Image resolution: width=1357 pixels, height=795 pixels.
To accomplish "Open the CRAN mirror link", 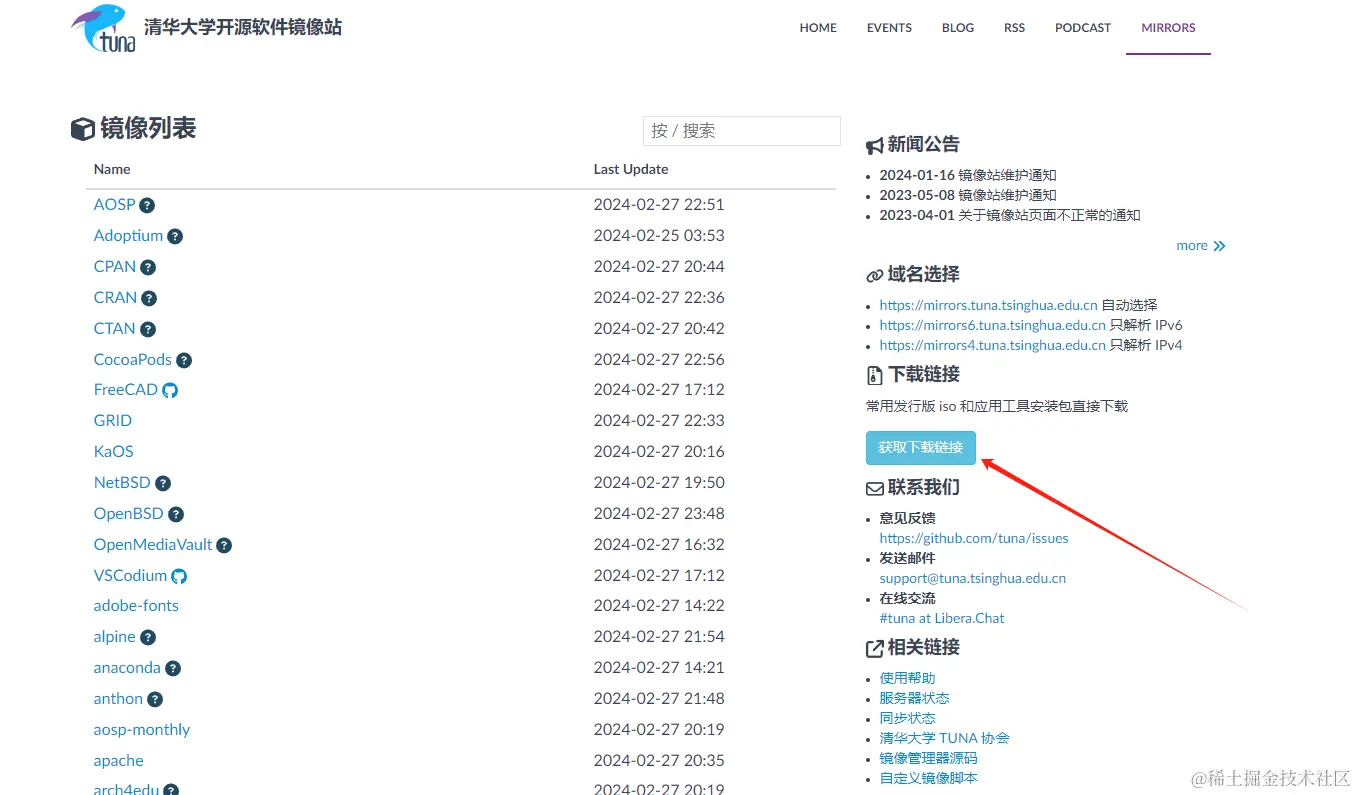I will click(x=115, y=297).
